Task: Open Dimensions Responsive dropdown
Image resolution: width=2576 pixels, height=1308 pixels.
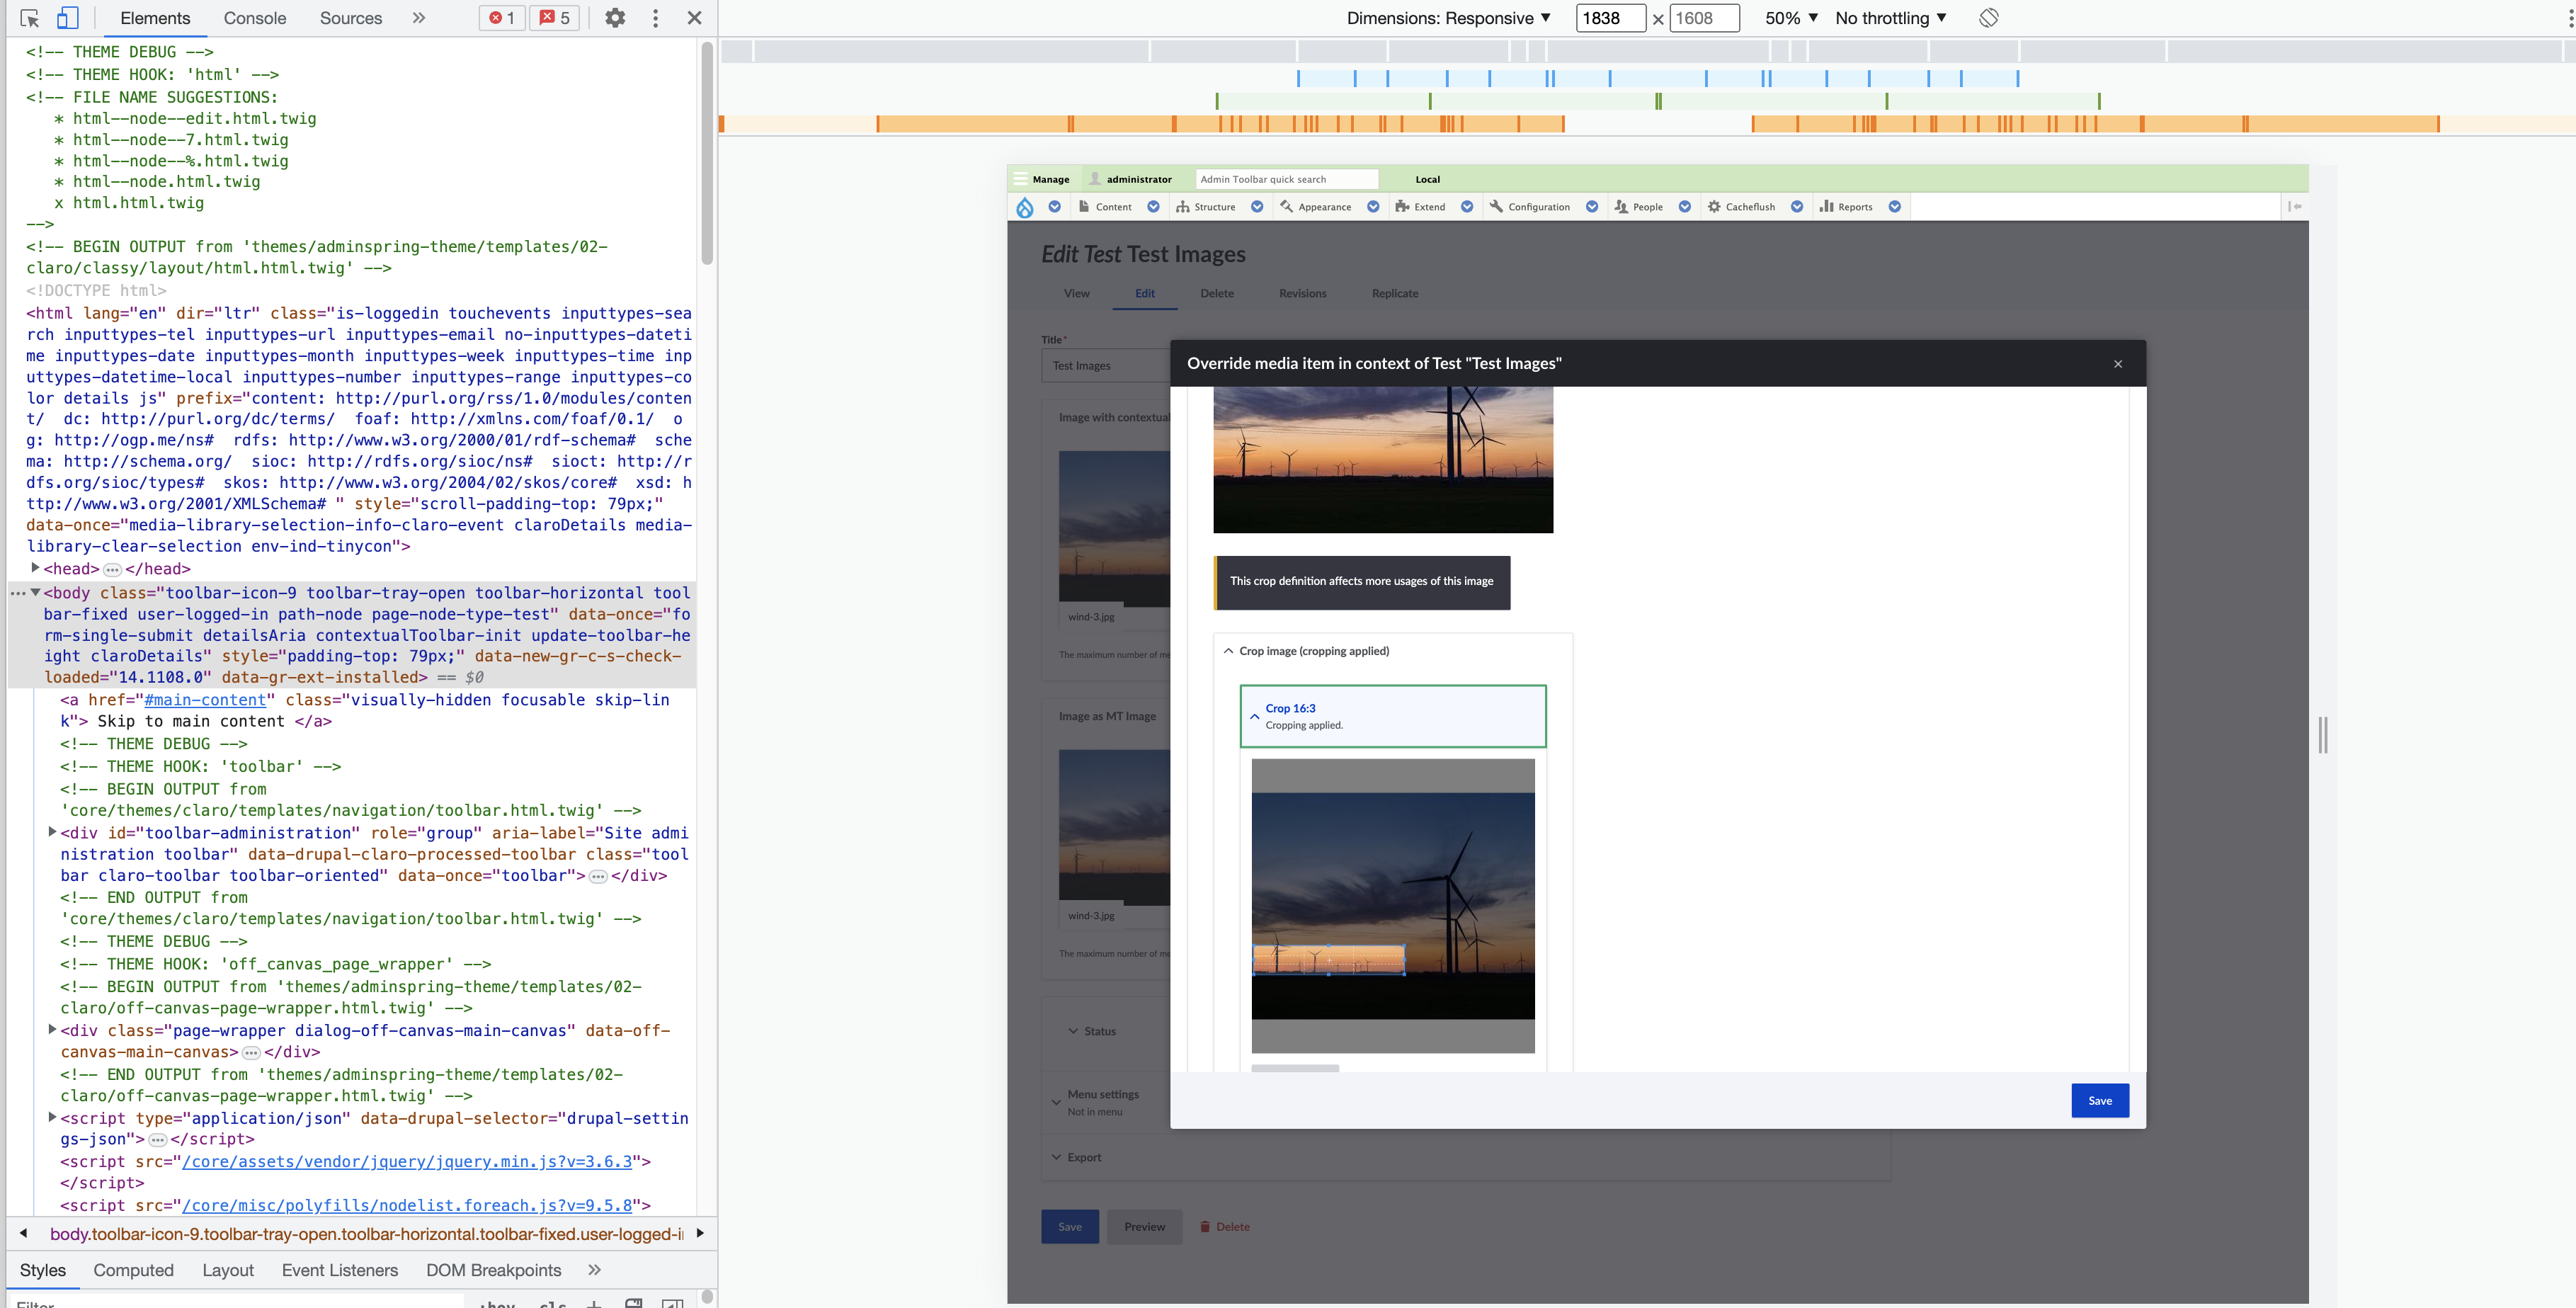Action: [x=1448, y=18]
